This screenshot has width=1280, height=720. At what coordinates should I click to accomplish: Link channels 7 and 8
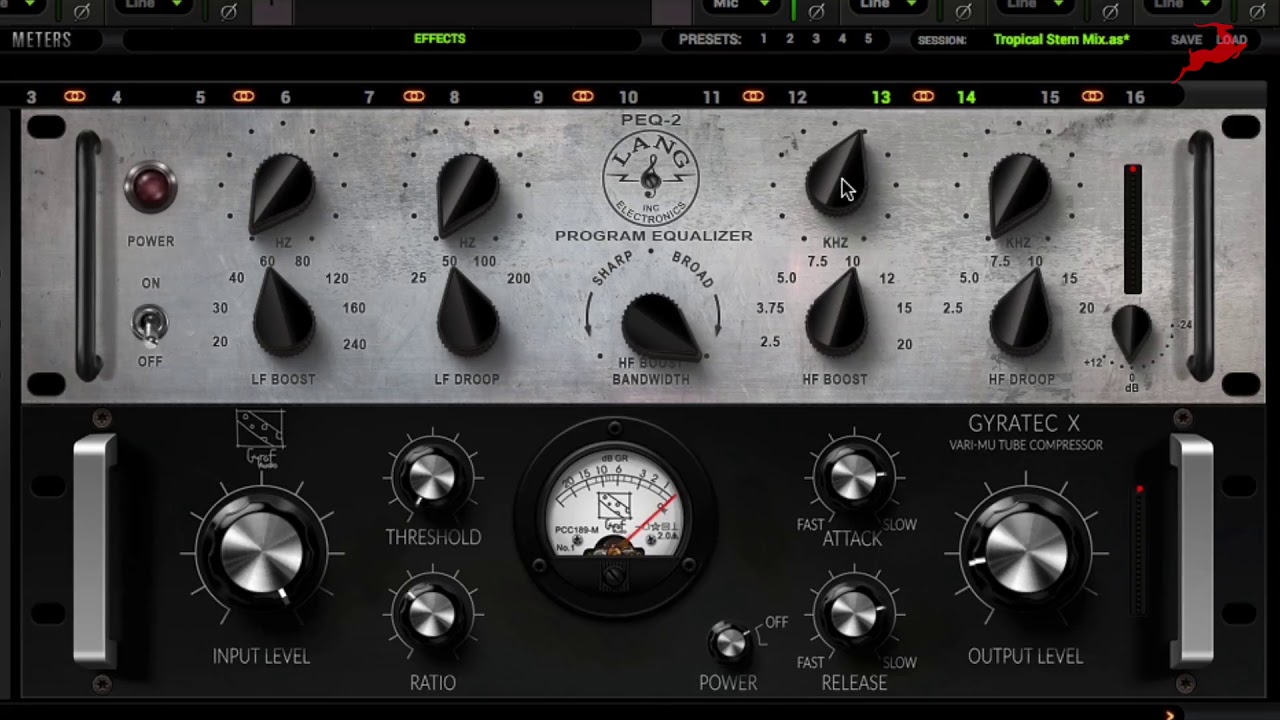[414, 97]
